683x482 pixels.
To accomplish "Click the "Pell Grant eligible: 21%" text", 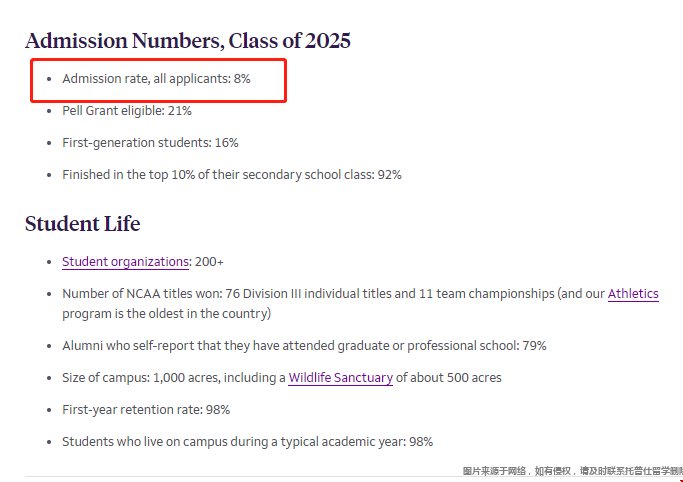I will pyautogui.click(x=127, y=111).
